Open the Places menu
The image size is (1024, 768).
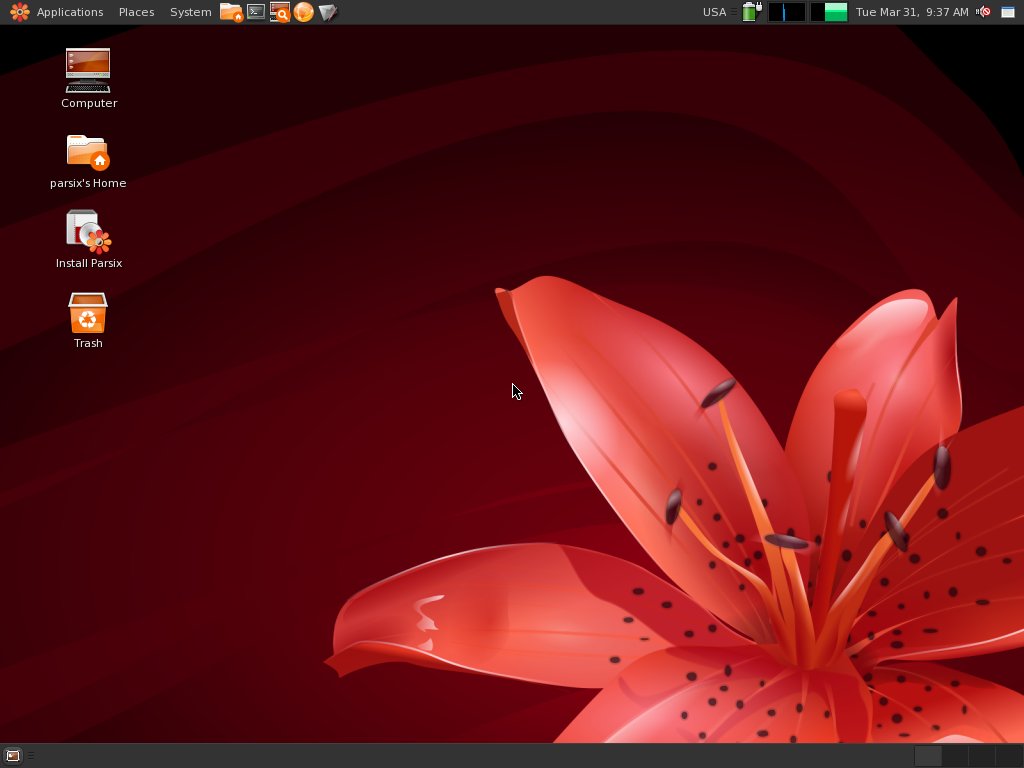click(x=136, y=12)
